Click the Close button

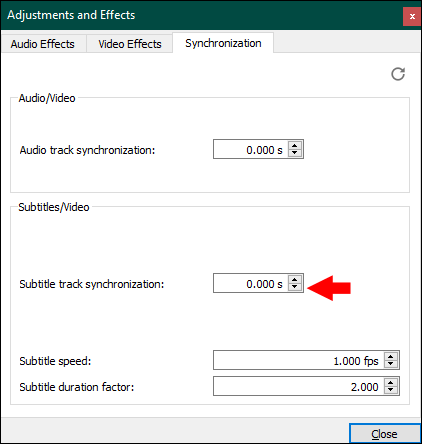tap(384, 434)
